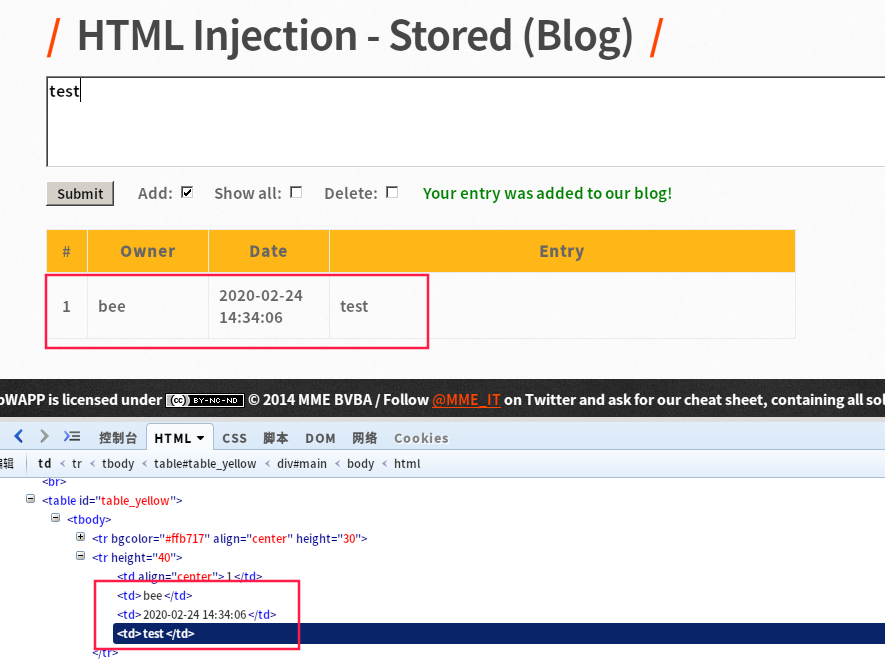
Task: Switch to the CSS tab
Action: pos(234,437)
